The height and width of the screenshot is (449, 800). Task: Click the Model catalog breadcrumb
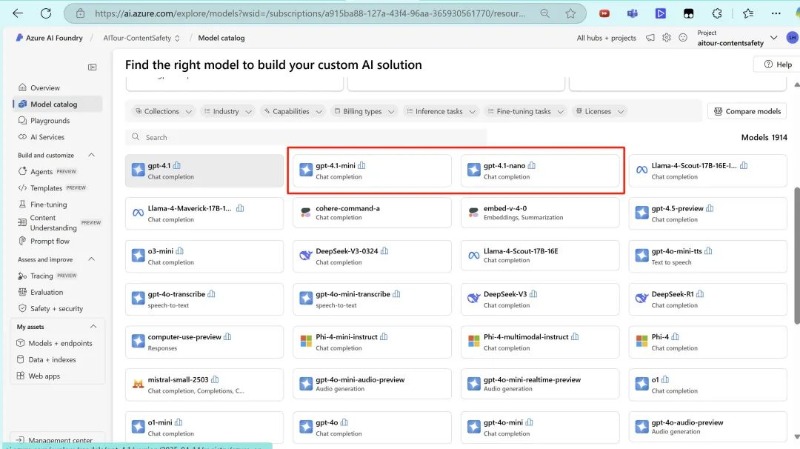coord(221,38)
